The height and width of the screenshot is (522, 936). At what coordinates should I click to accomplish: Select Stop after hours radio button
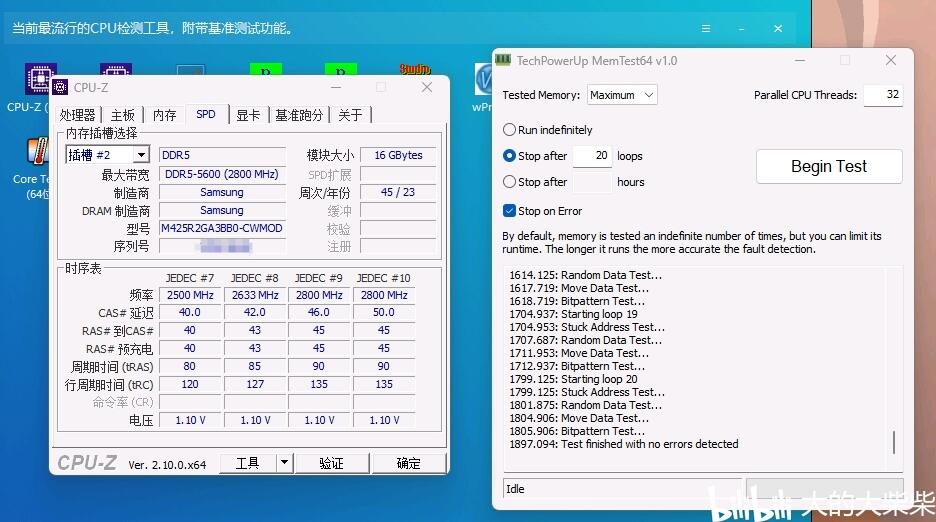[509, 182]
